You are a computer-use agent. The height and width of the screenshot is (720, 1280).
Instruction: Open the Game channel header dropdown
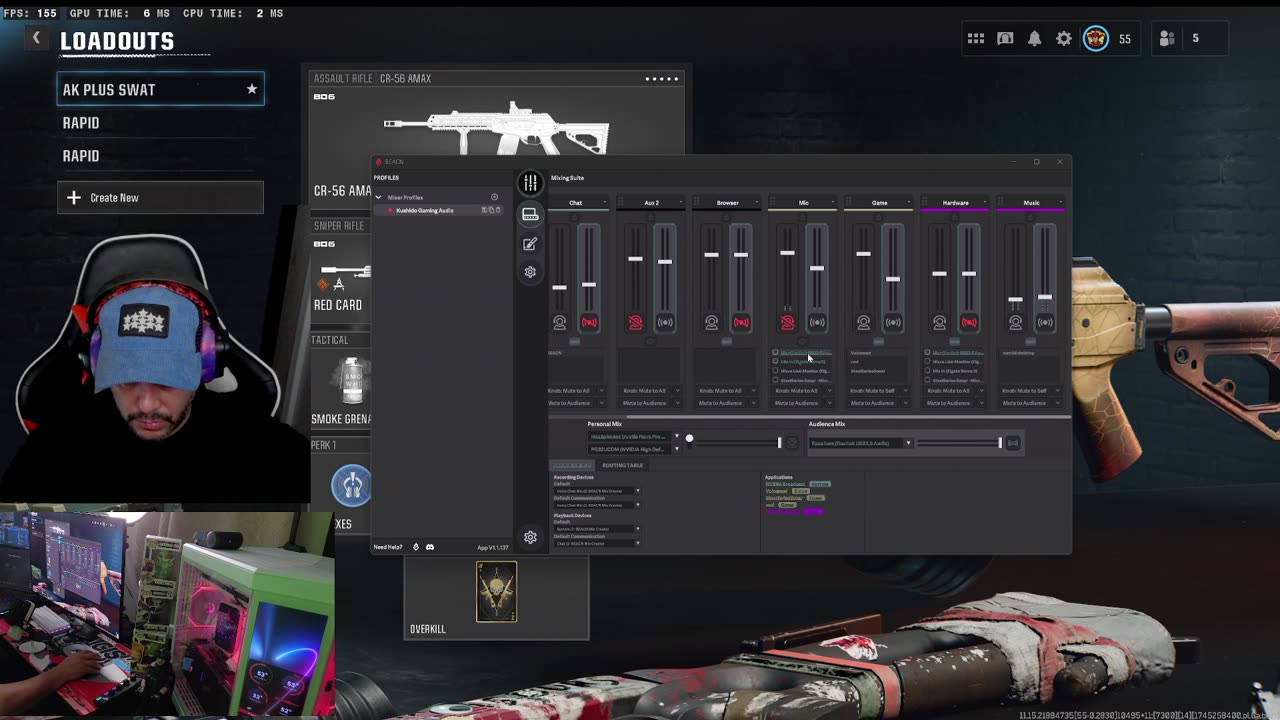[x=909, y=203]
